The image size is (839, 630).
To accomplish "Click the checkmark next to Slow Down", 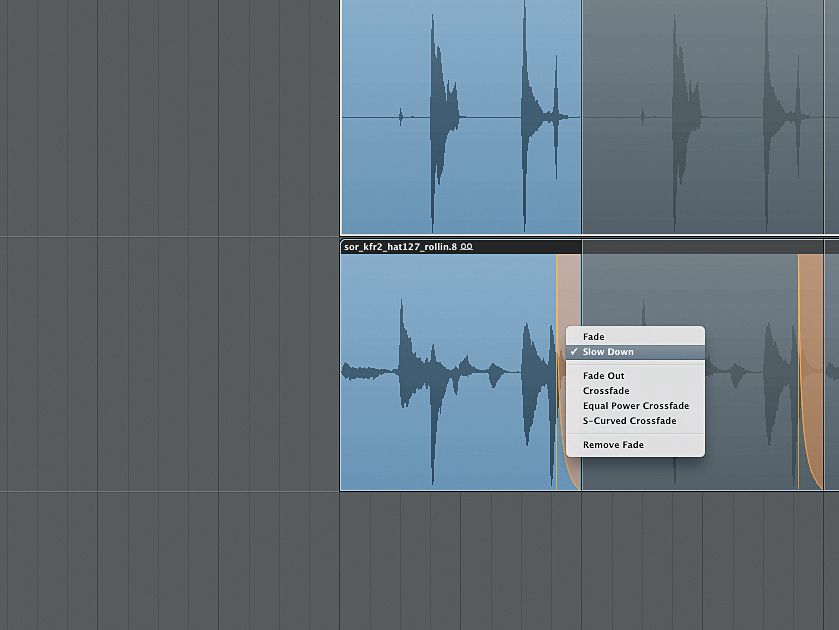I will tap(575, 351).
